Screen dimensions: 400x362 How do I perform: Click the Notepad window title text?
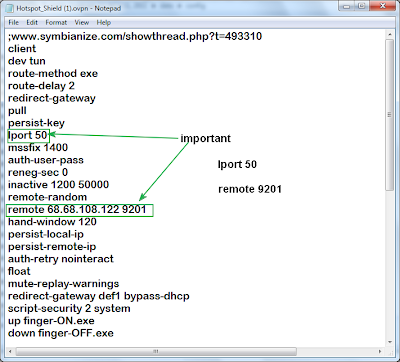68,8
